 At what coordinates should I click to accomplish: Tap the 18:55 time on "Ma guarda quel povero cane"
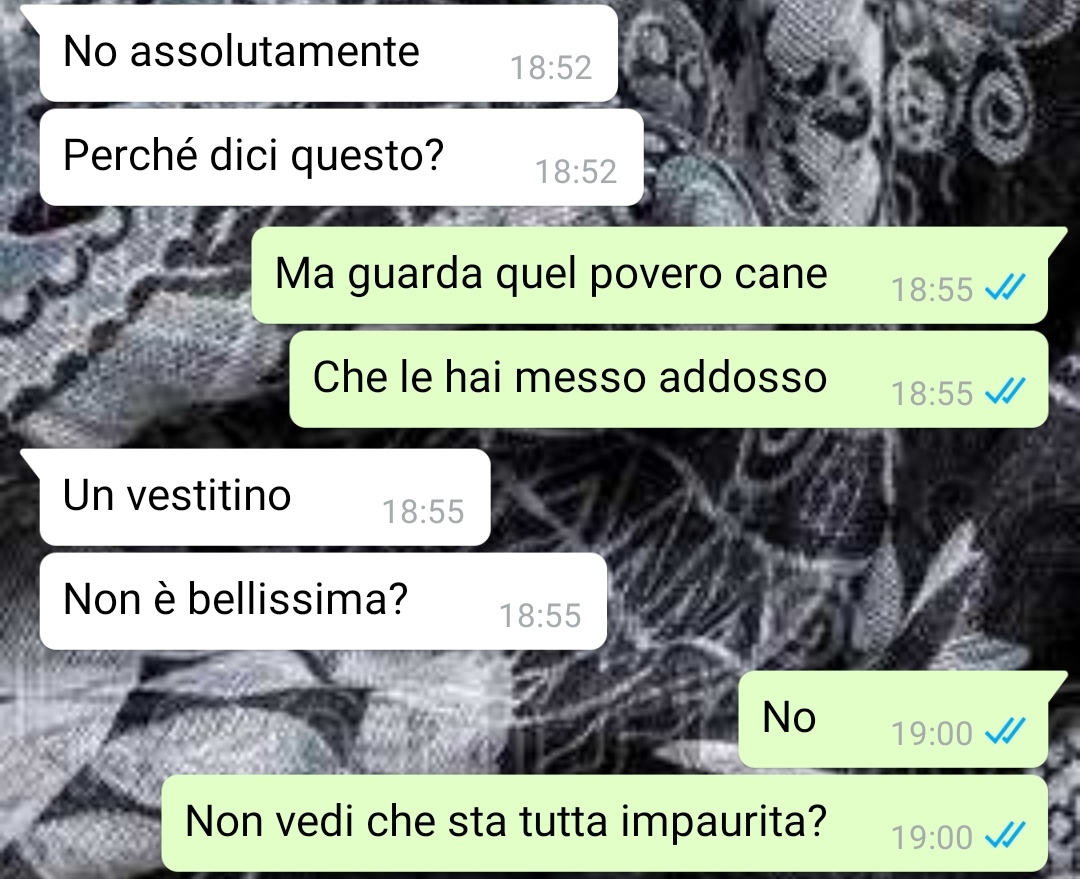(932, 289)
